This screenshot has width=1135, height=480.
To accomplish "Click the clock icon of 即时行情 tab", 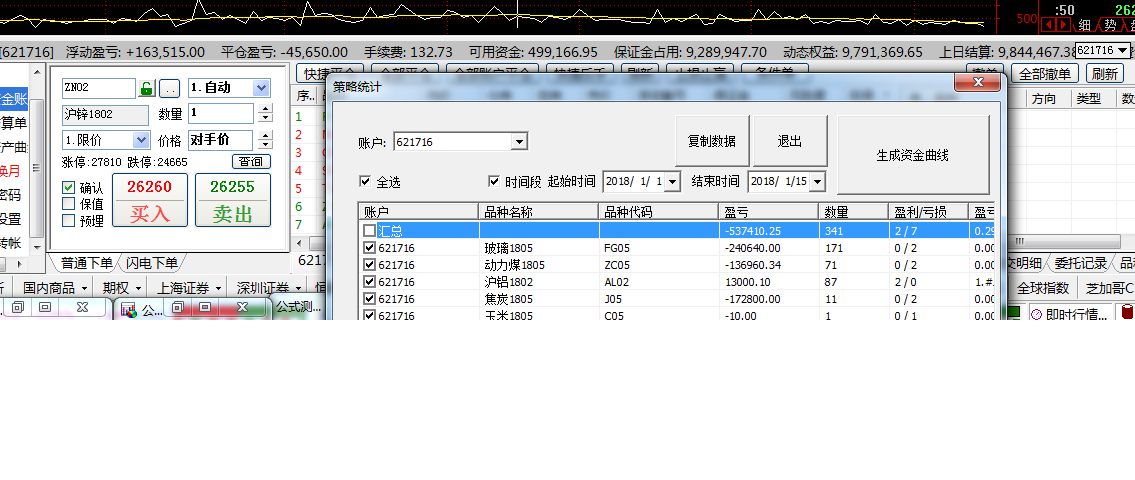I will coord(1037,314).
